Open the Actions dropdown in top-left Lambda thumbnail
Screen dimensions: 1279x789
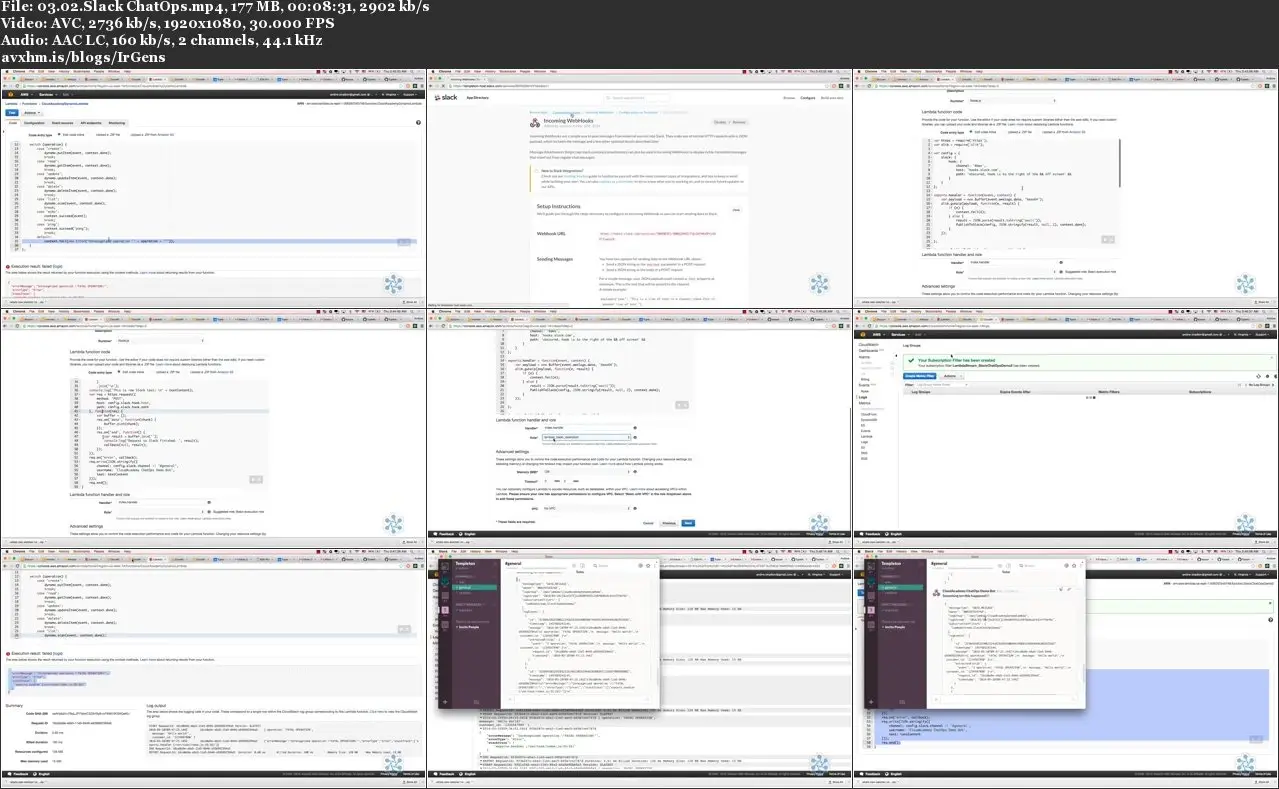coord(32,113)
